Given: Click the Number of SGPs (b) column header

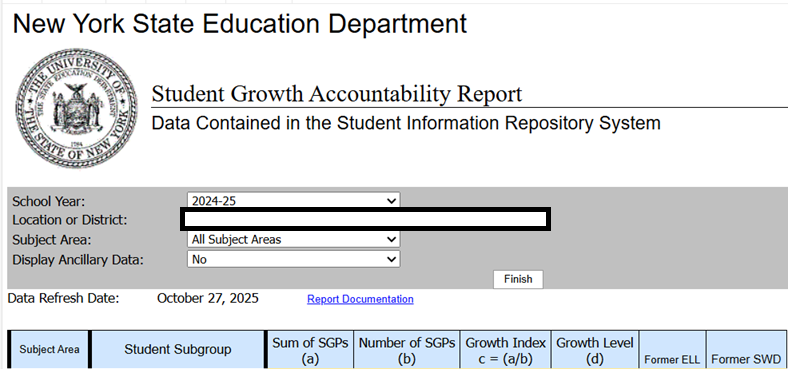Looking at the screenshot, I should 407,350.
